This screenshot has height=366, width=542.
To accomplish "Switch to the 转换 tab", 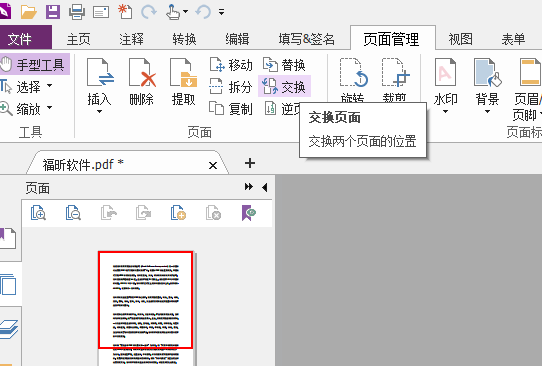I will pyautogui.click(x=184, y=39).
